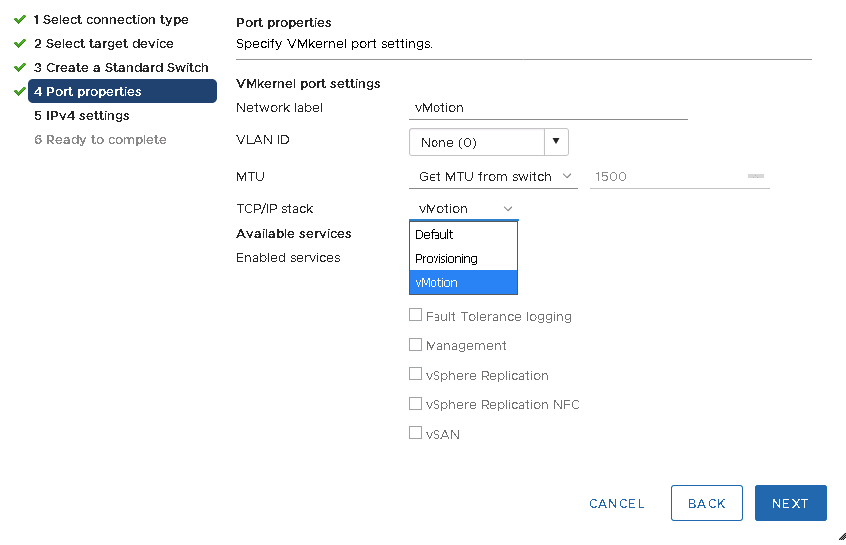This screenshot has width=846, height=545.
Task: Choose vMotion in TCP/IP stack list
Action: pyautogui.click(x=463, y=282)
